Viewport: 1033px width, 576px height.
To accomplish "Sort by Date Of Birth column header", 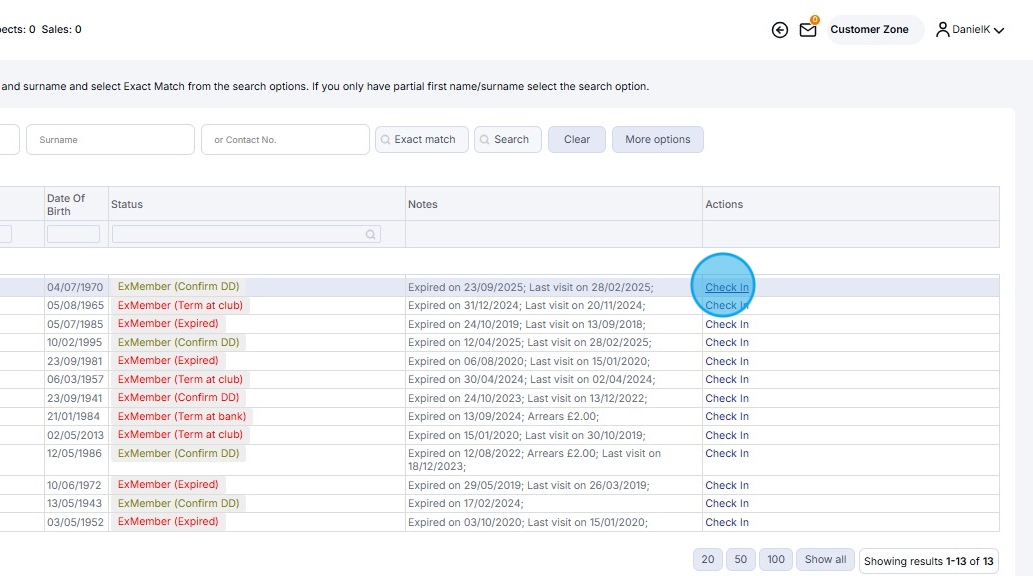I will pos(66,204).
